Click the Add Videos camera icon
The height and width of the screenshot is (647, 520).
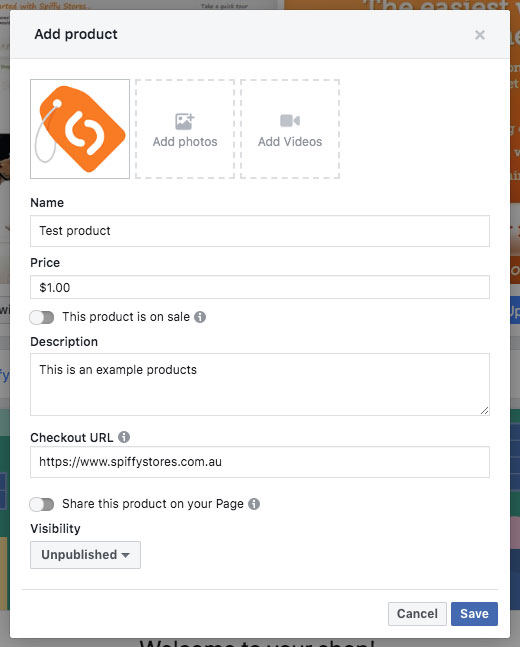pos(290,120)
